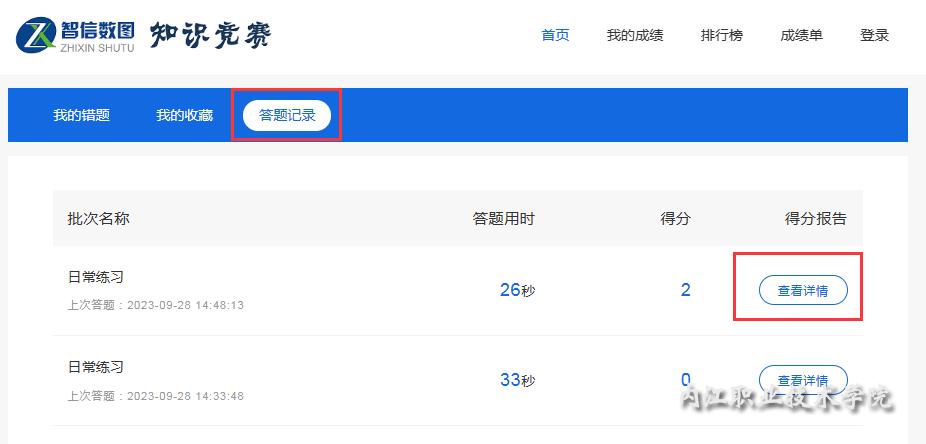Click the 批次名称 column header
Screen dimensions: 926x444
(98, 219)
